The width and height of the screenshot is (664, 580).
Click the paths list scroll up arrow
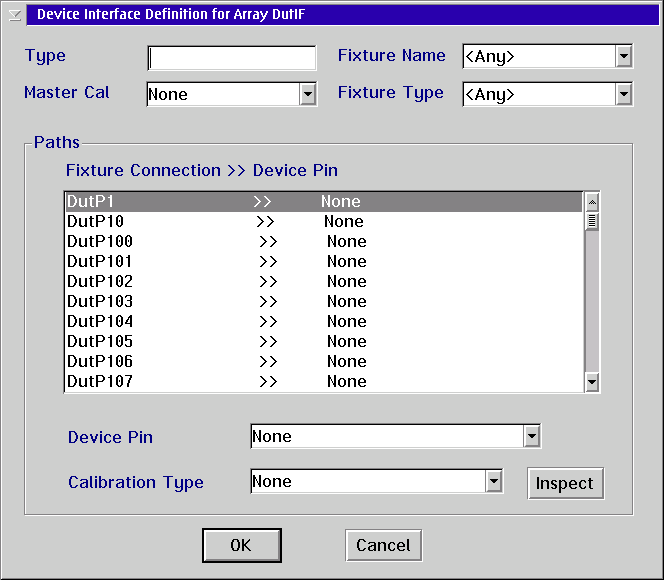592,202
